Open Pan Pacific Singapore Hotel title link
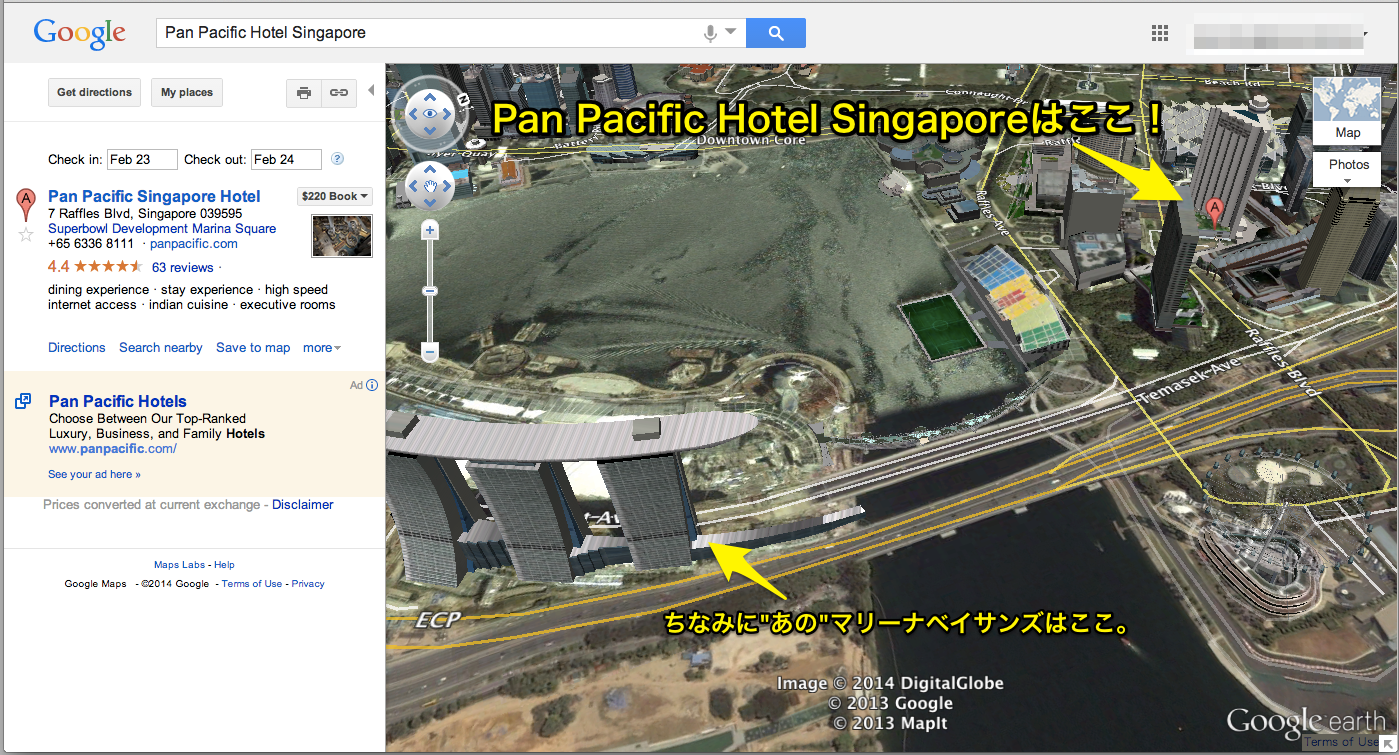Image resolution: width=1399 pixels, height=755 pixels. 154,196
